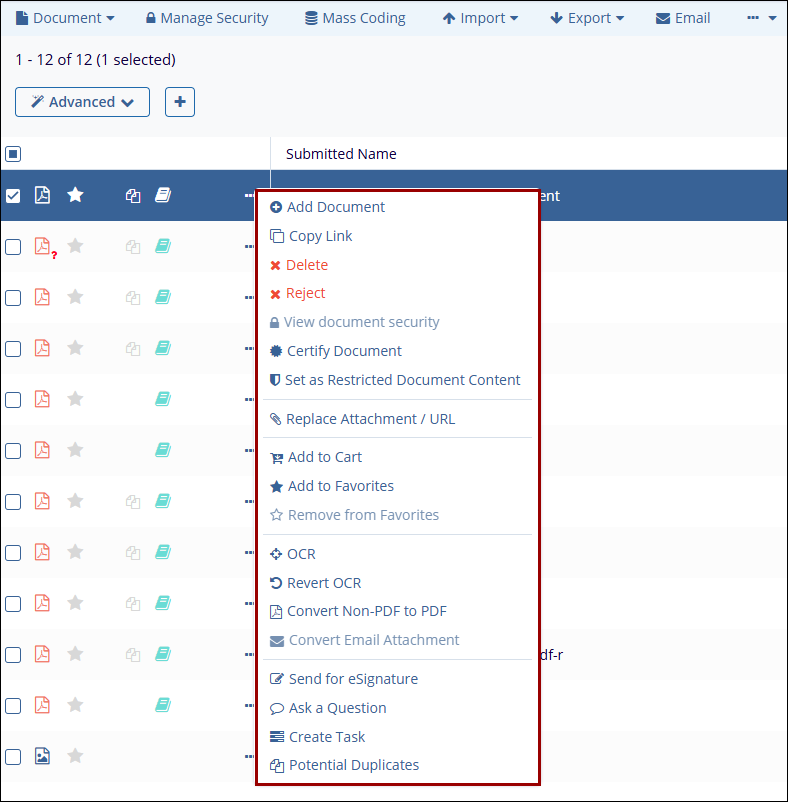Select Convert Non-PDF to PDF option
This screenshot has height=802, width=788.
pyautogui.click(x=366, y=611)
